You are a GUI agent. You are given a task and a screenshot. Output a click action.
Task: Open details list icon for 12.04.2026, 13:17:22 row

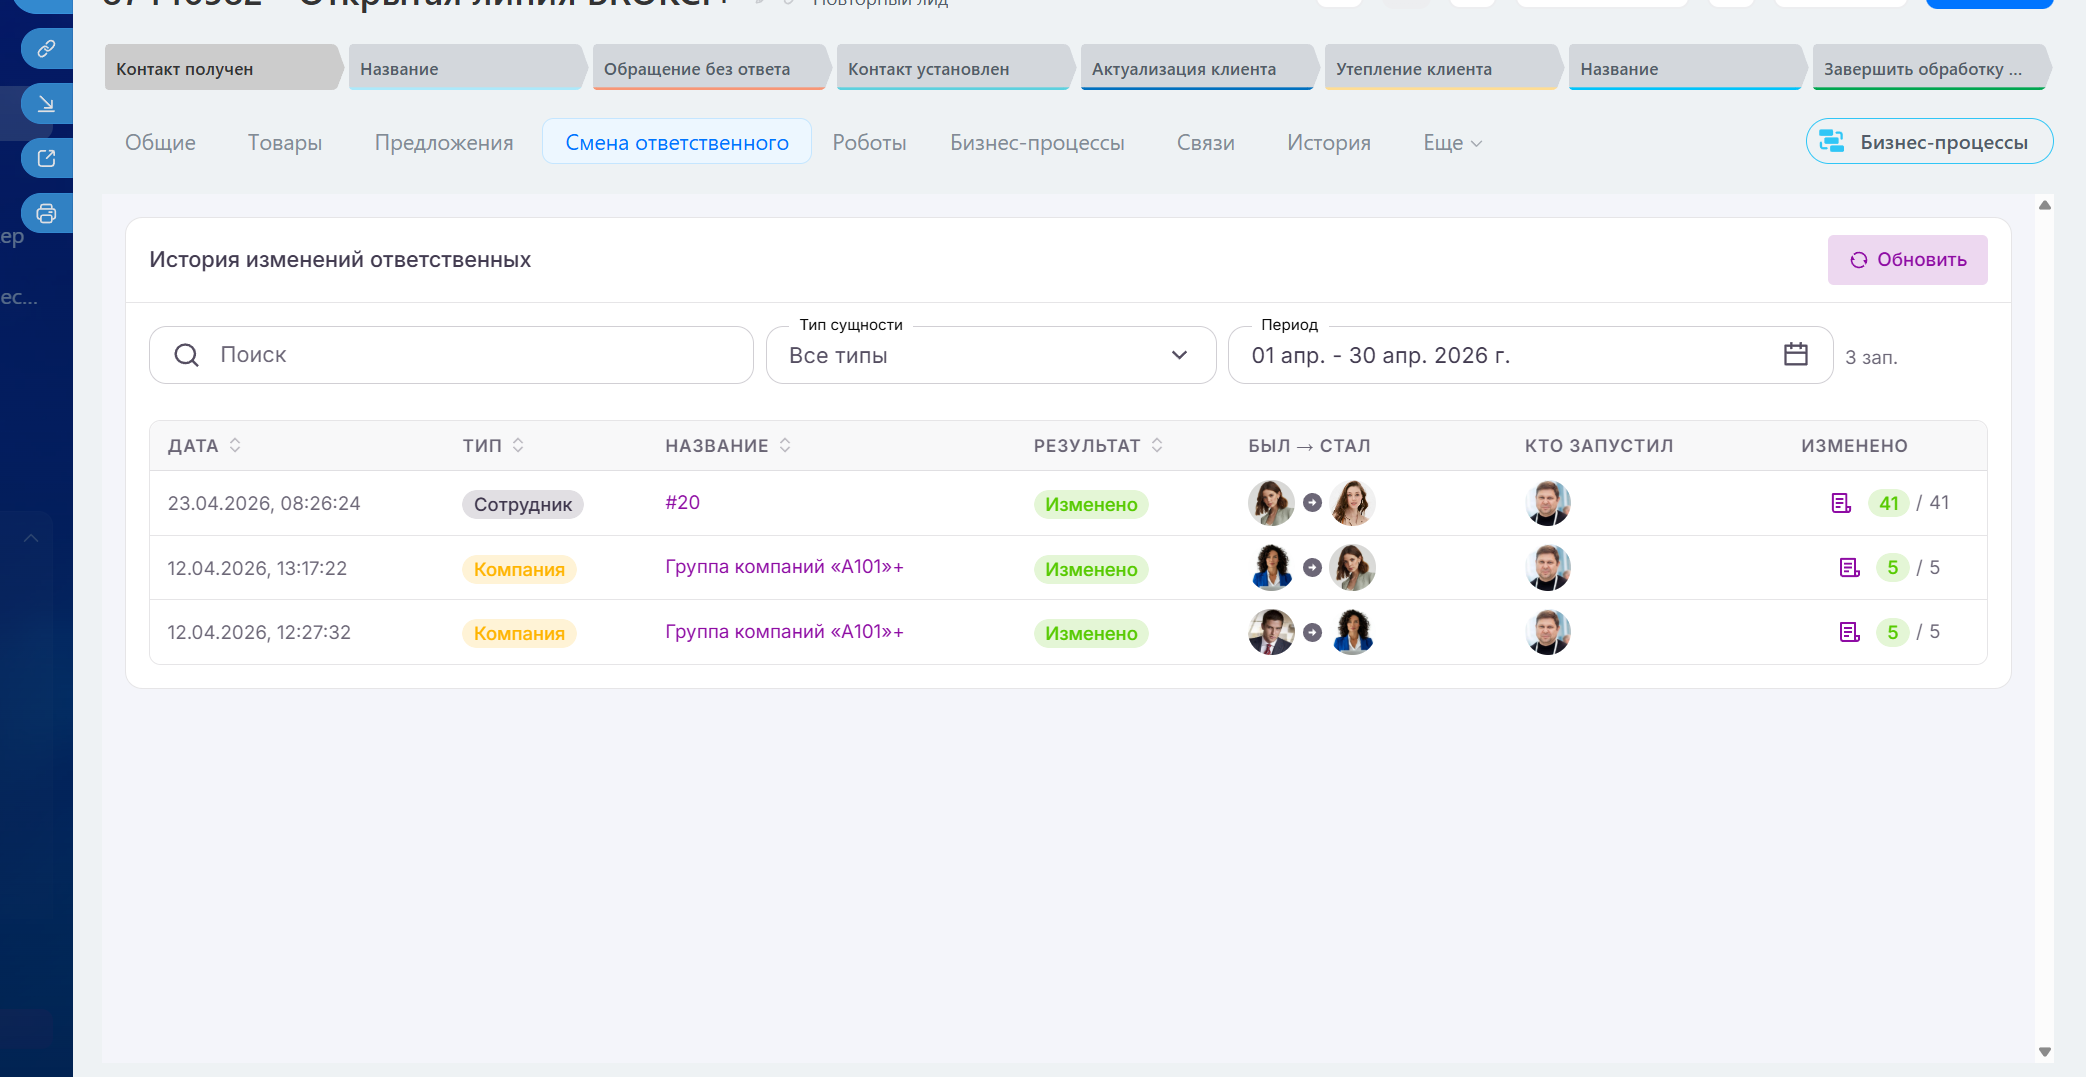point(1849,568)
